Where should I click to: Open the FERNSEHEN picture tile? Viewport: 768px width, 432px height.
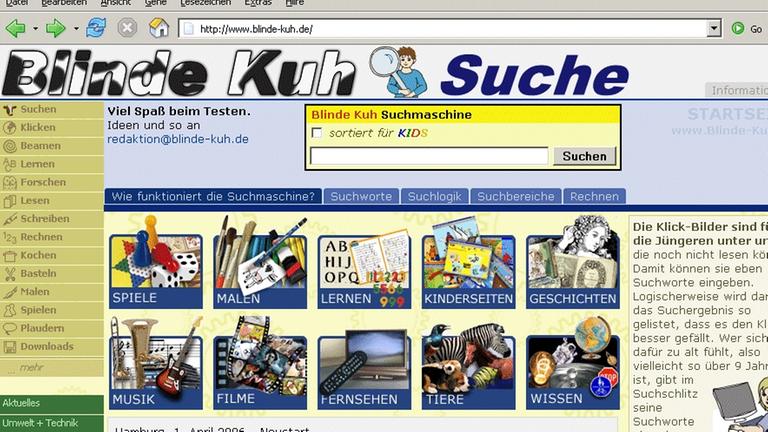(364, 369)
